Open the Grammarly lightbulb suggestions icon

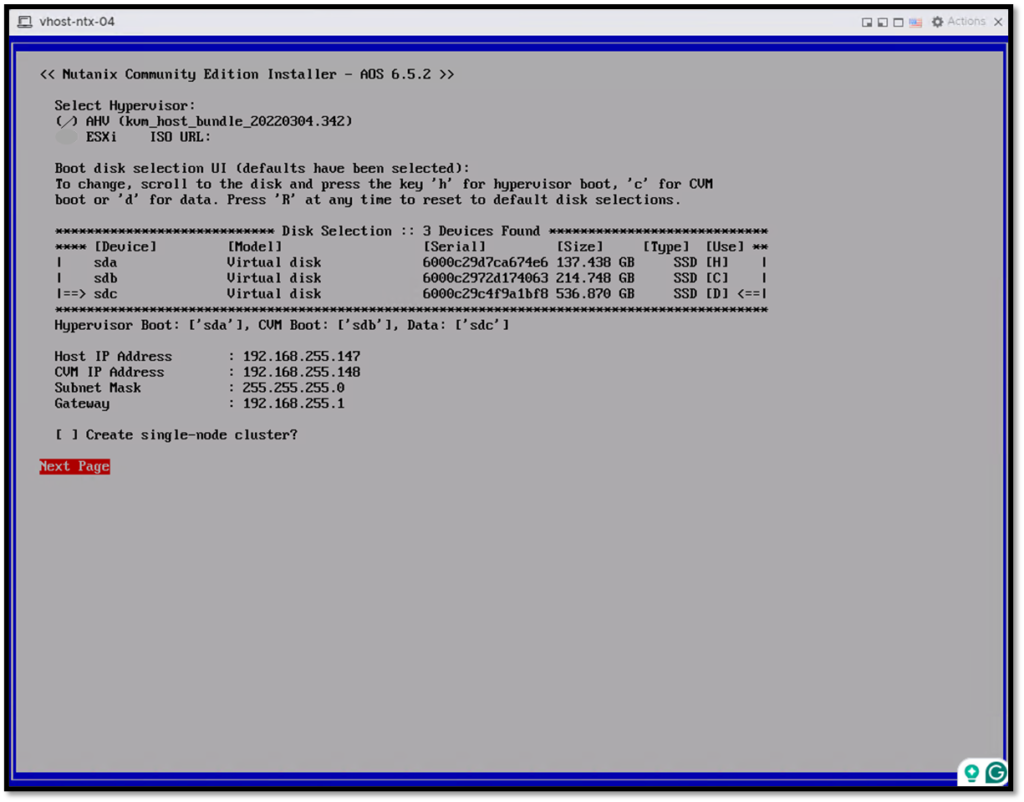coord(970,772)
